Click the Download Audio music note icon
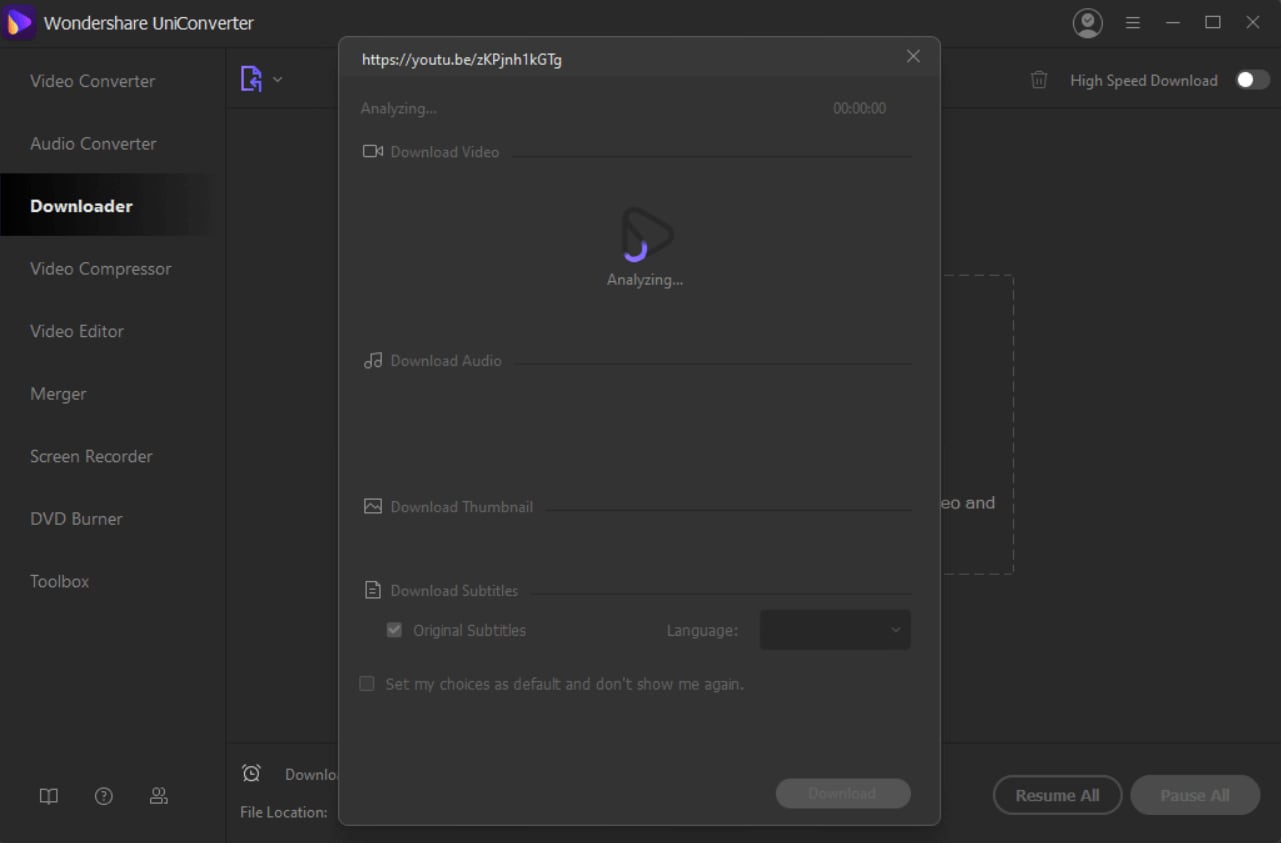This screenshot has width=1281, height=843. [x=373, y=360]
